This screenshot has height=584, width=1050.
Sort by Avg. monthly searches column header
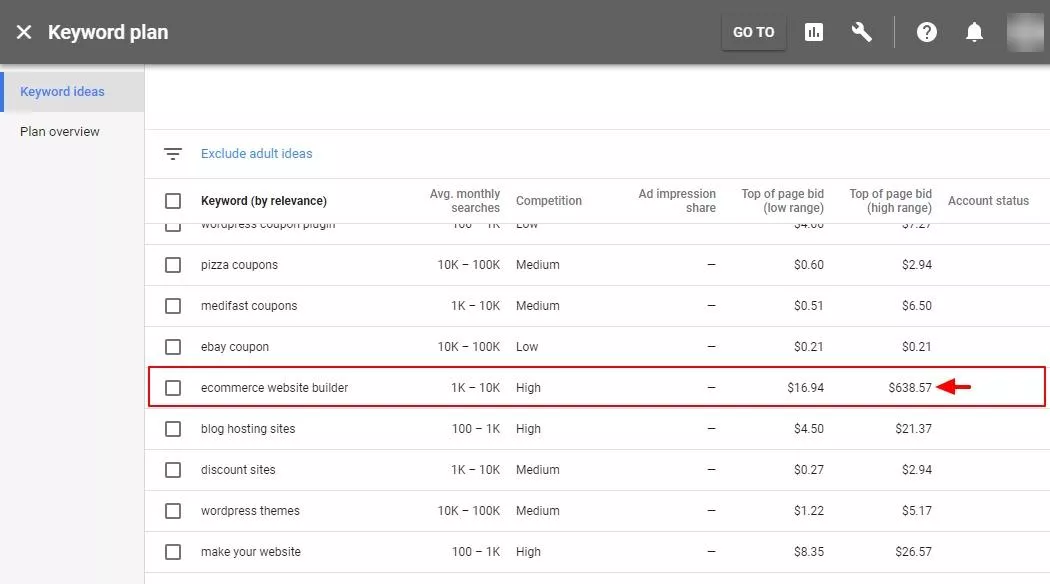[x=465, y=201]
